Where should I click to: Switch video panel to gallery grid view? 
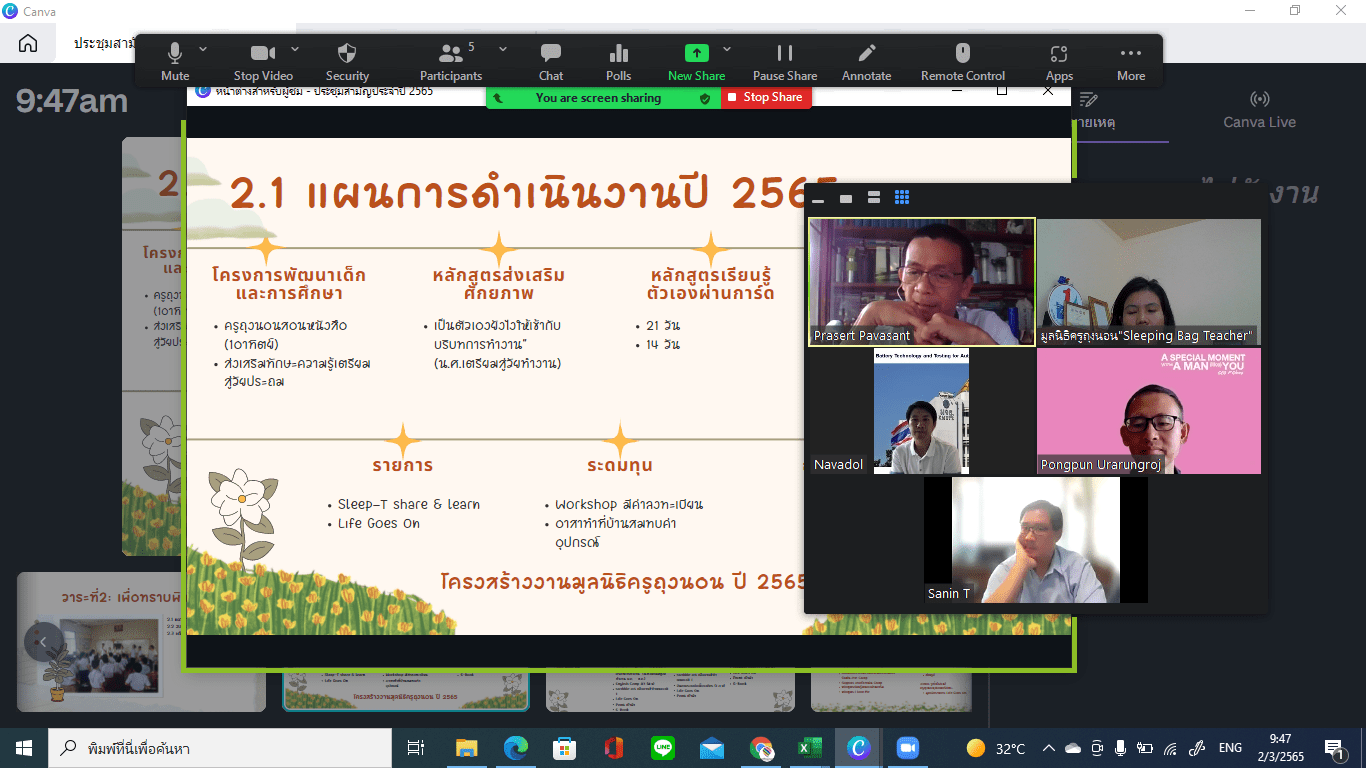click(x=902, y=198)
